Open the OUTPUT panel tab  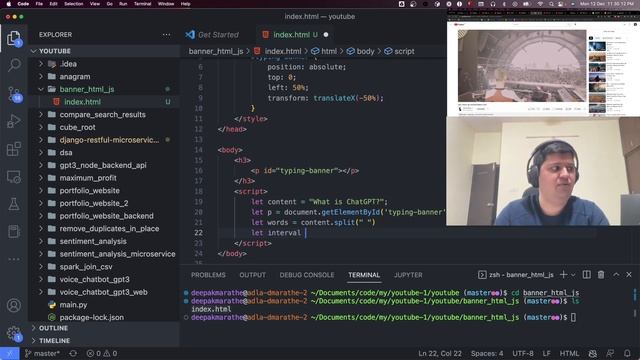252,275
